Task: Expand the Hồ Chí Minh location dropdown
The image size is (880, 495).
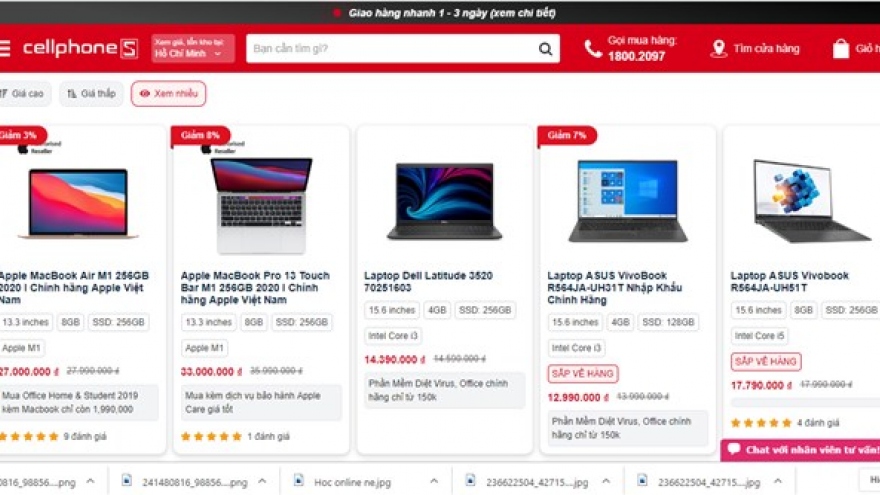Action: pos(193,48)
